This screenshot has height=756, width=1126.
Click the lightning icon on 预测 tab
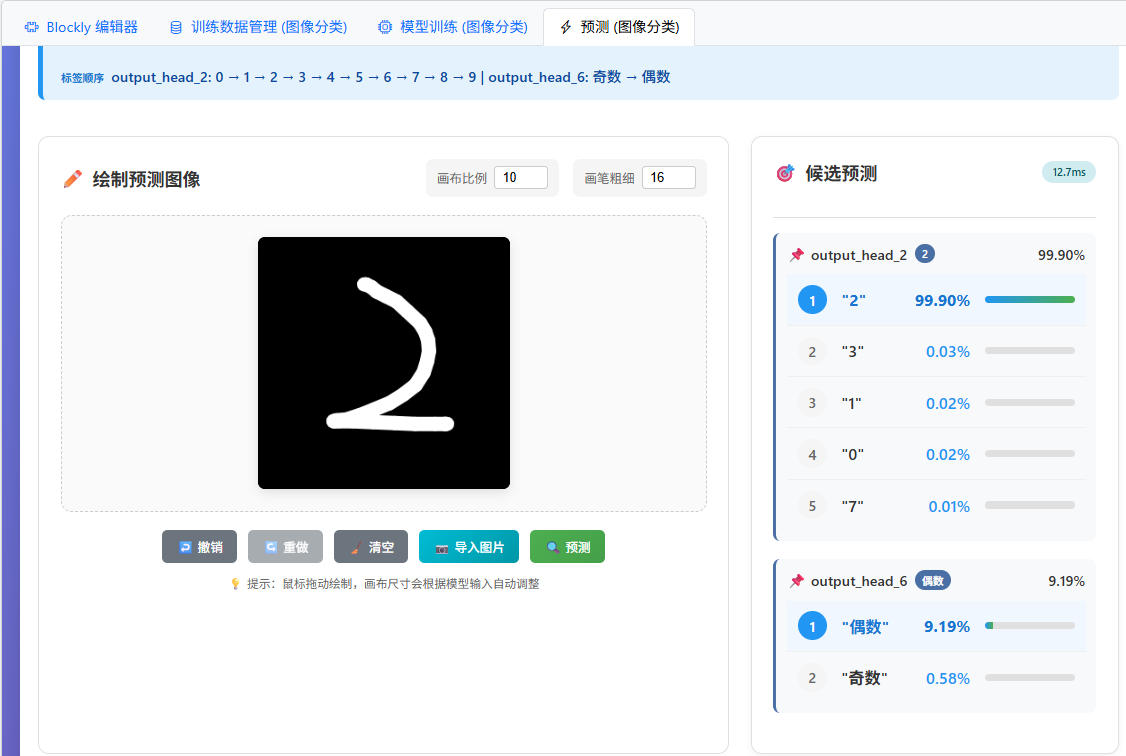[566, 27]
